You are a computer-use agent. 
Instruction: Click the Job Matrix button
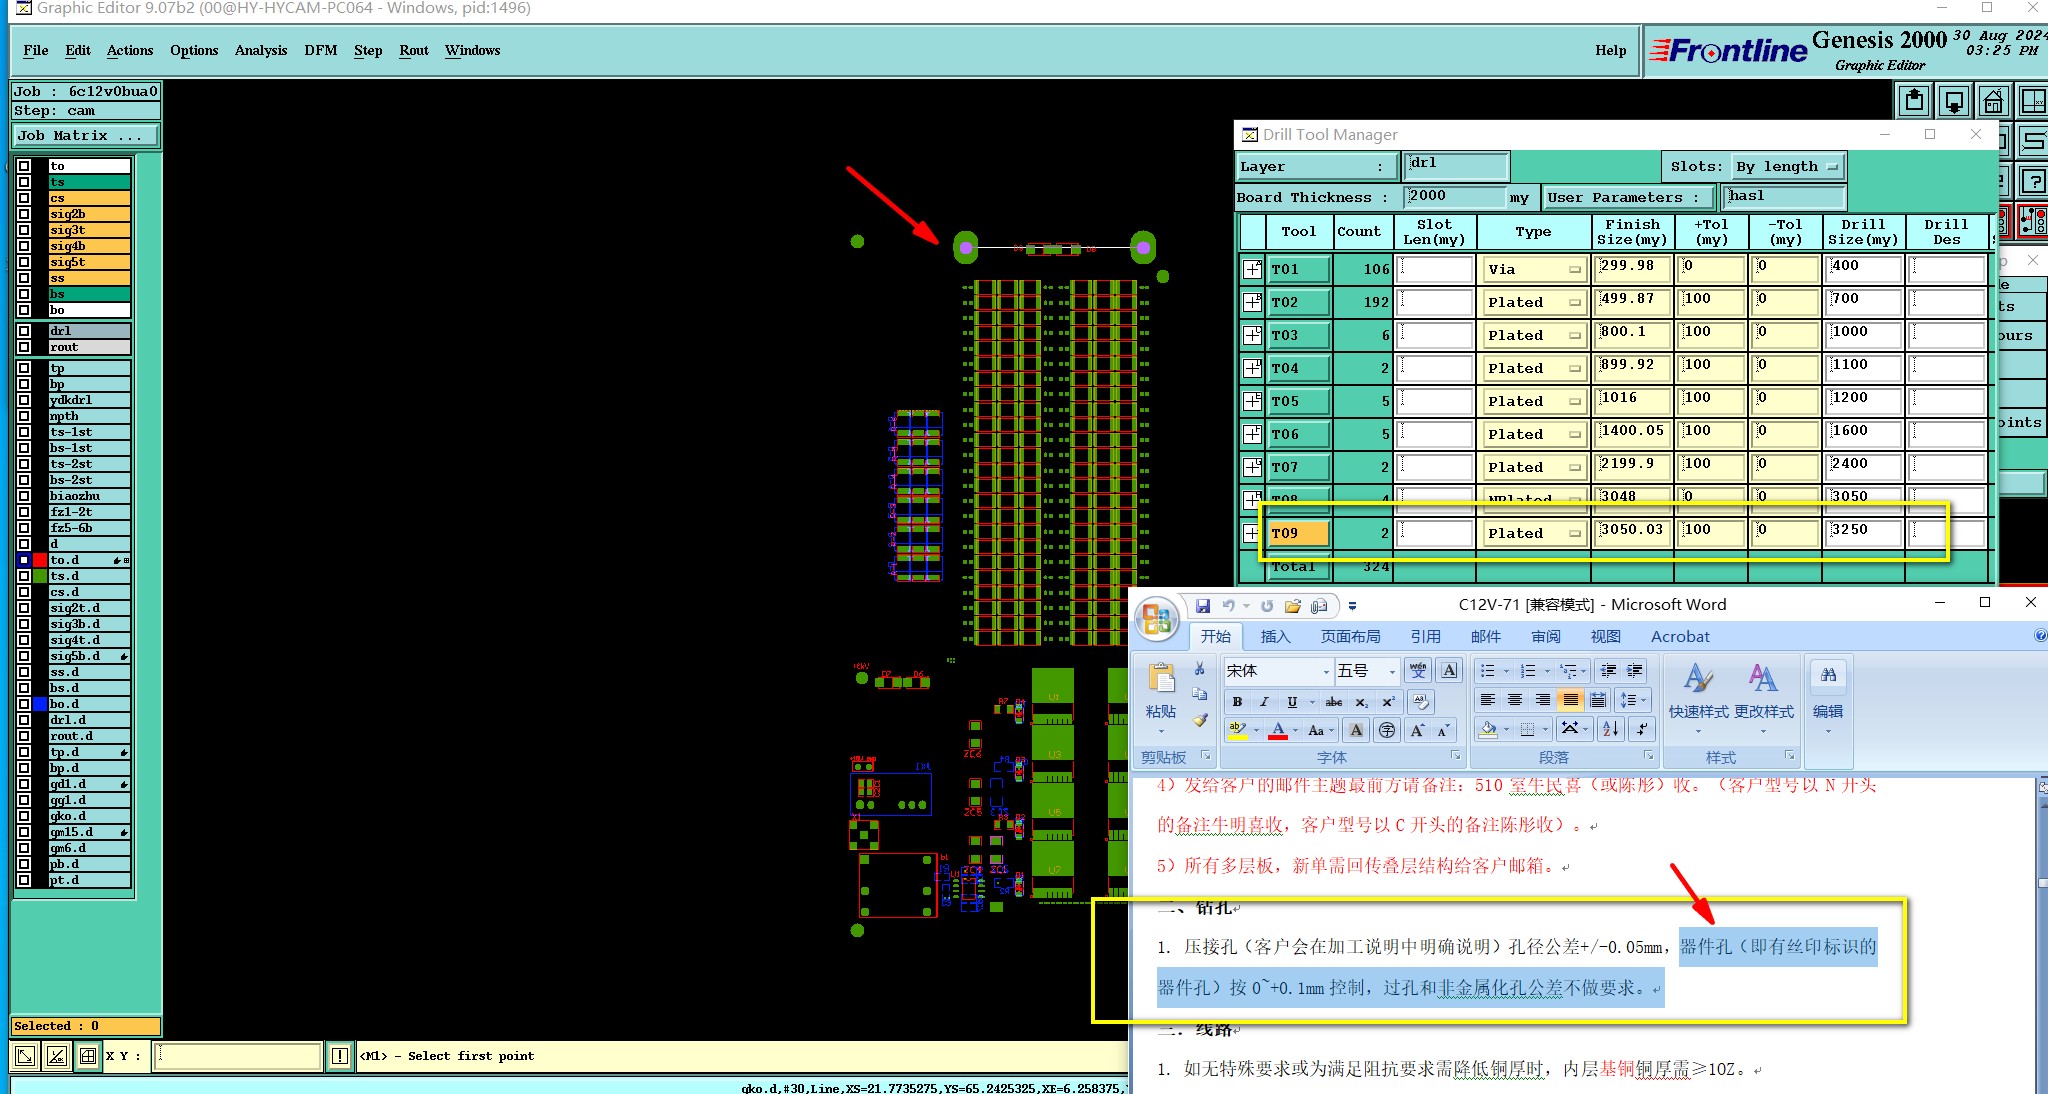[x=85, y=135]
